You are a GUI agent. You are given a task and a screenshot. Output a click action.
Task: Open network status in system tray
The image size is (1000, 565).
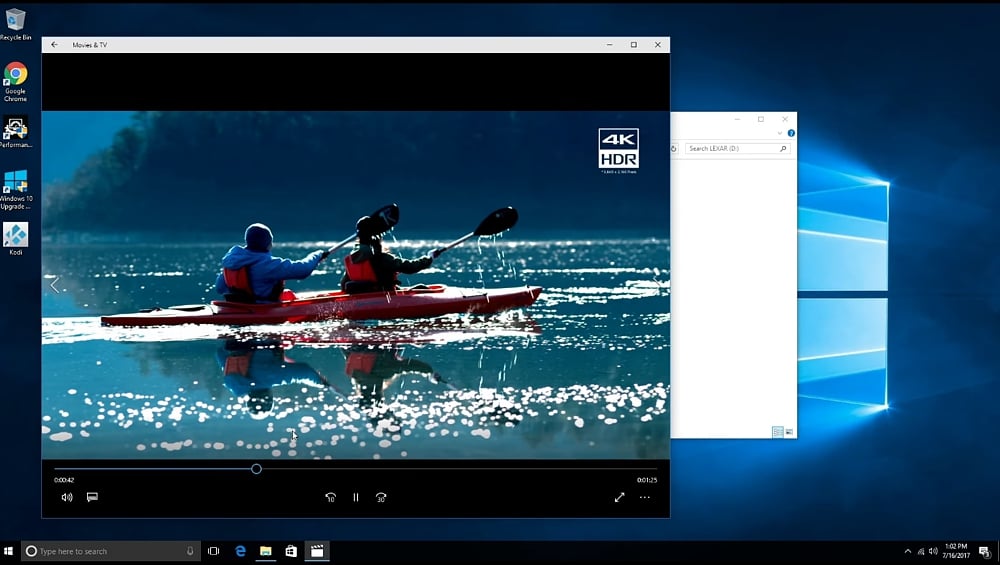pos(921,551)
